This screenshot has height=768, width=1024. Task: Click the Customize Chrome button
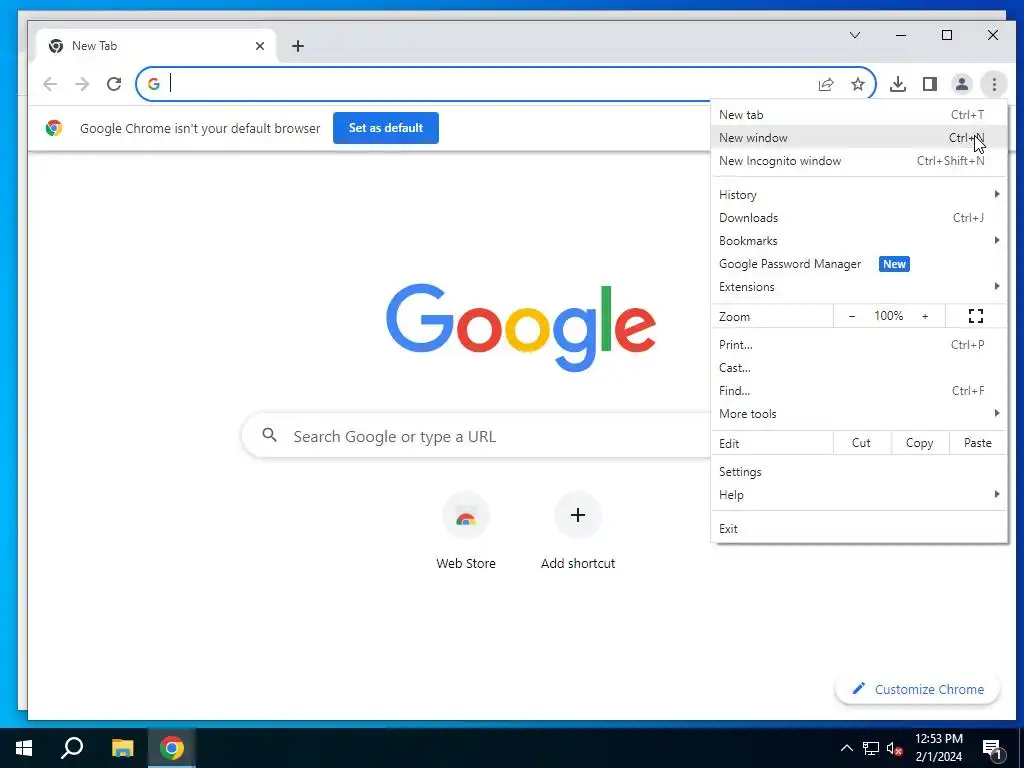(918, 689)
